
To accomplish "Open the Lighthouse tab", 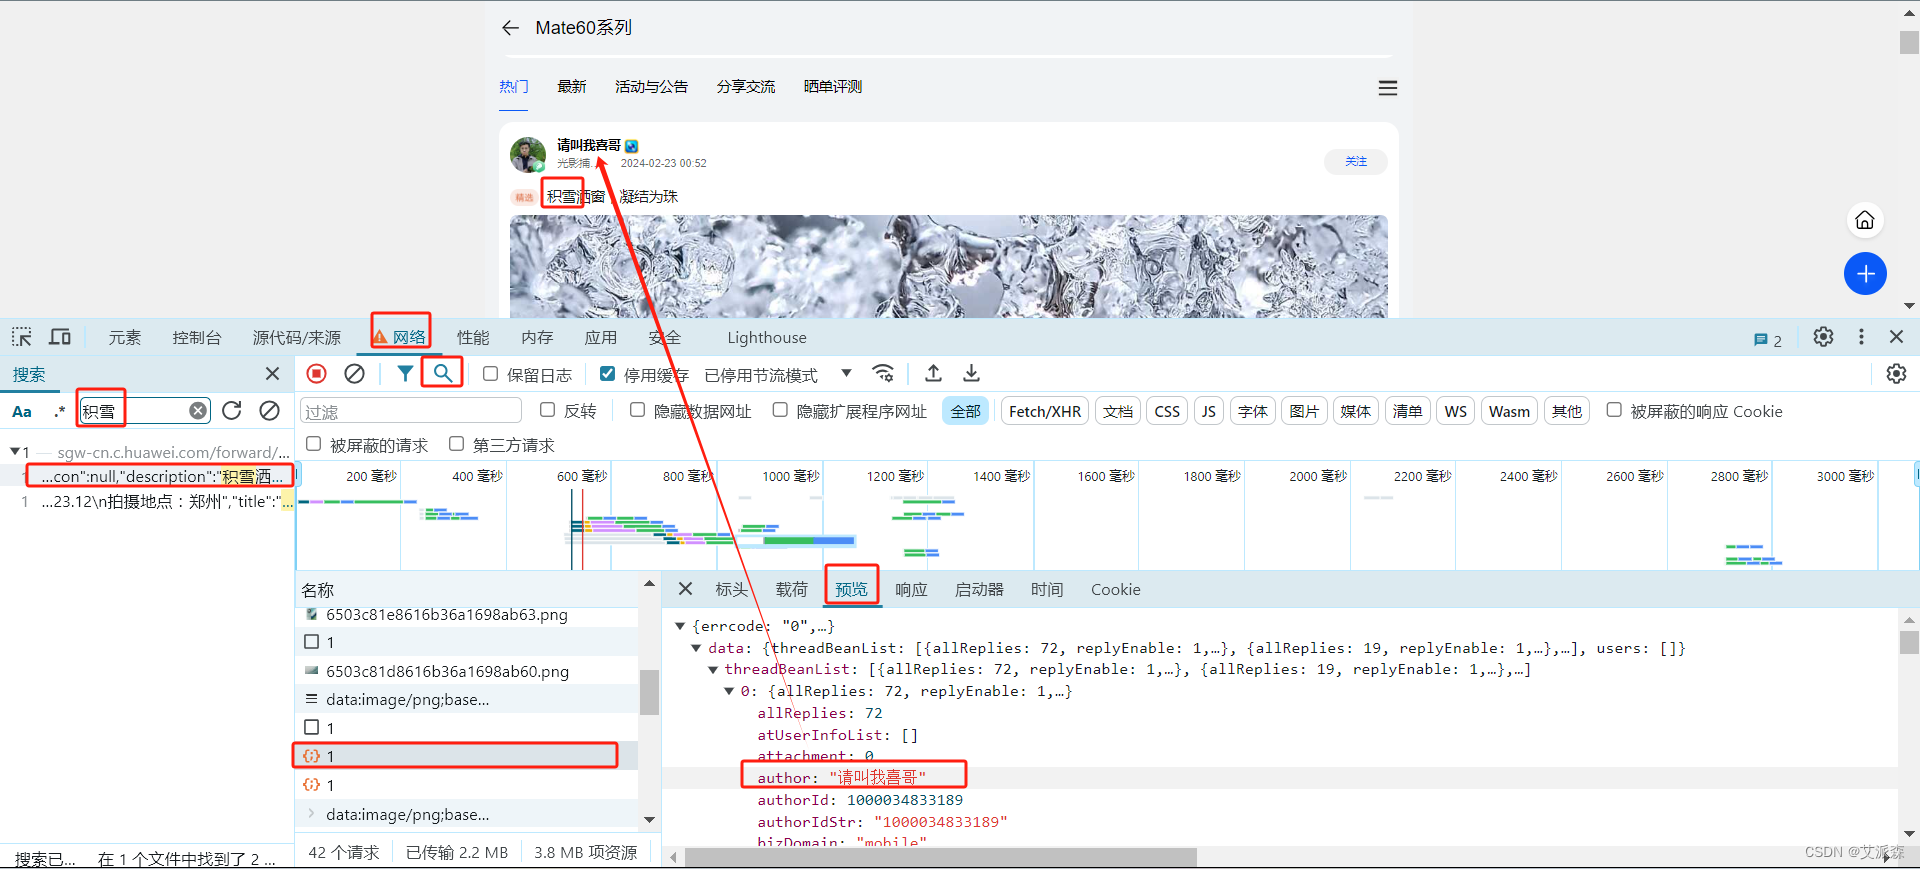I will coord(766,338).
